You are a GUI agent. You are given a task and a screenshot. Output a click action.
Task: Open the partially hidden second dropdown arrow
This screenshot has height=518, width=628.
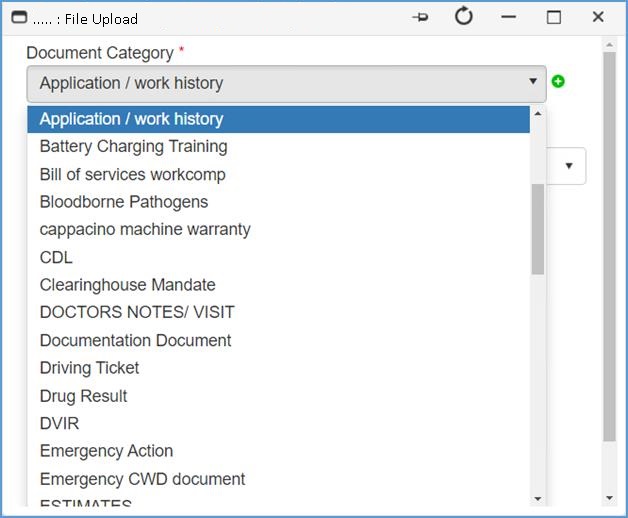point(569,166)
